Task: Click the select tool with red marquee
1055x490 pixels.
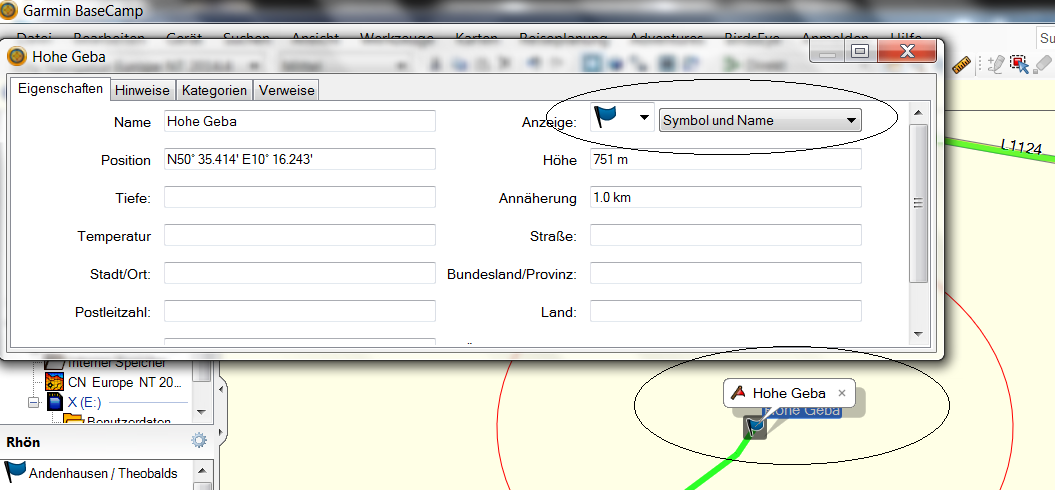Action: click(x=1019, y=64)
